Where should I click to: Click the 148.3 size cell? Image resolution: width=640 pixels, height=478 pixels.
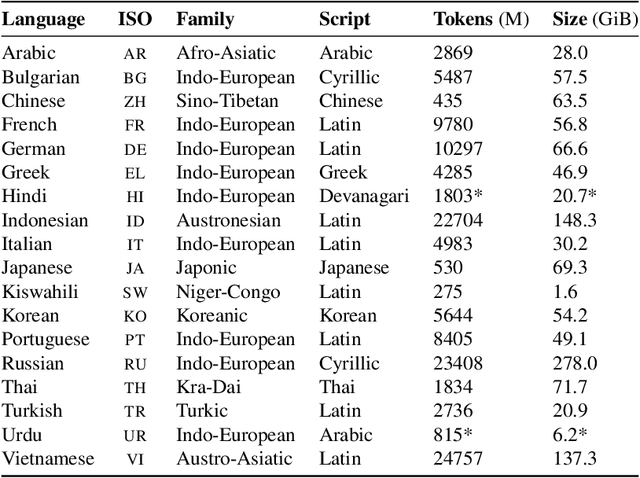coord(573,220)
